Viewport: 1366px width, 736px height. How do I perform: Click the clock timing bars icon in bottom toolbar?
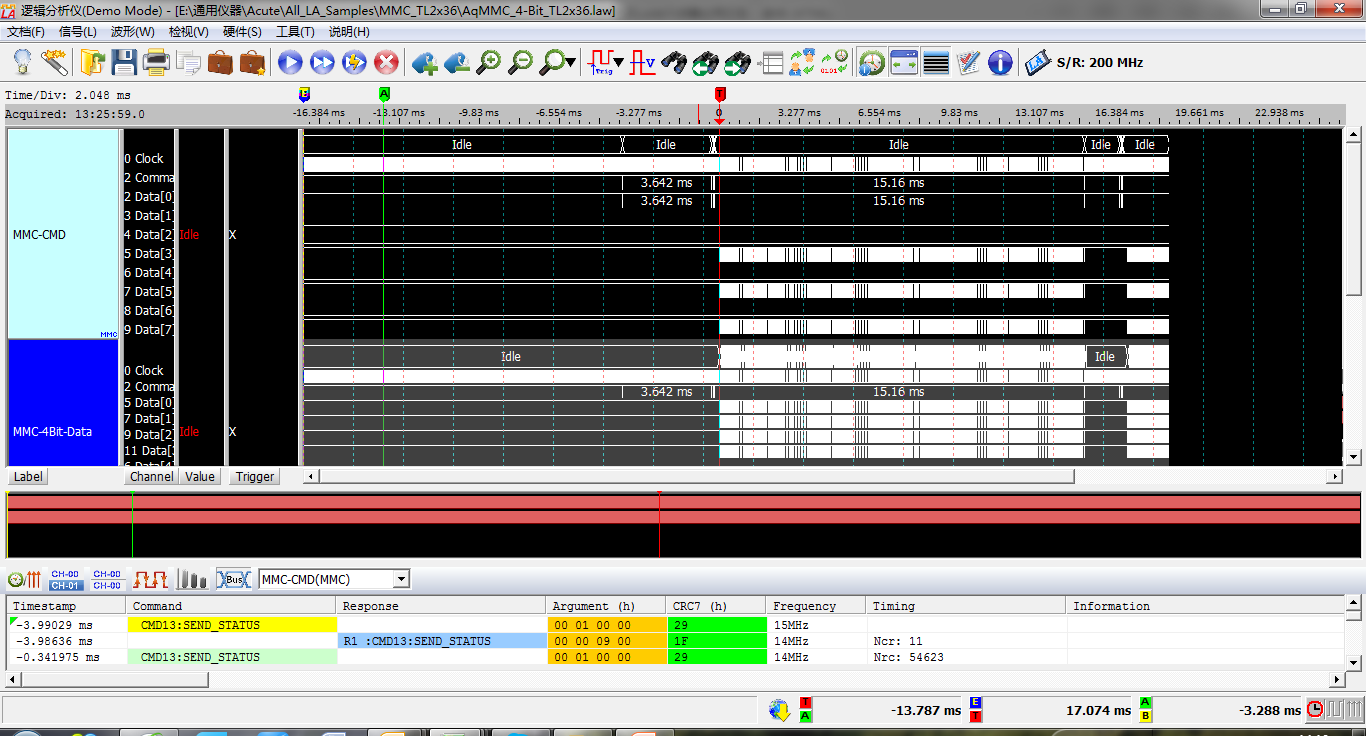24,579
